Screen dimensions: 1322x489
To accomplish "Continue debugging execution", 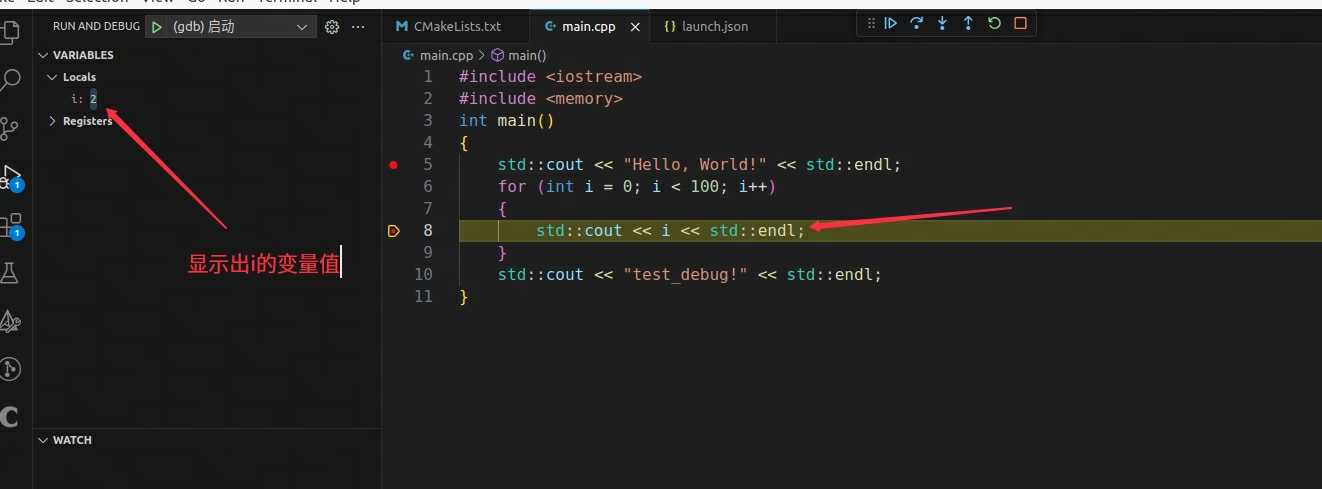I will click(891, 23).
